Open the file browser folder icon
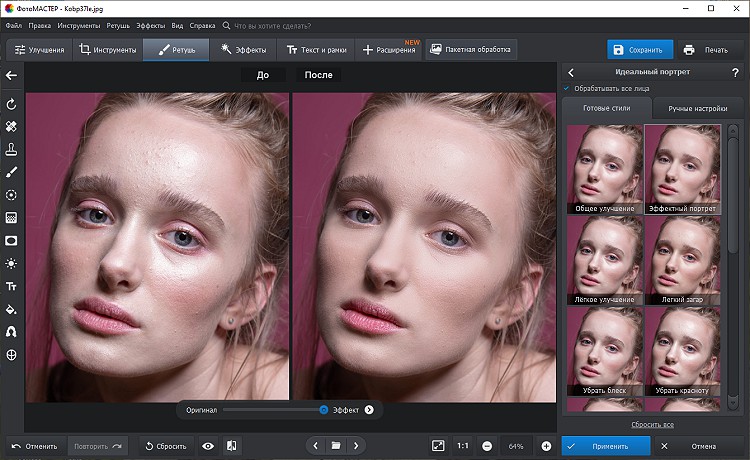The image size is (750, 460). pyautogui.click(x=336, y=445)
